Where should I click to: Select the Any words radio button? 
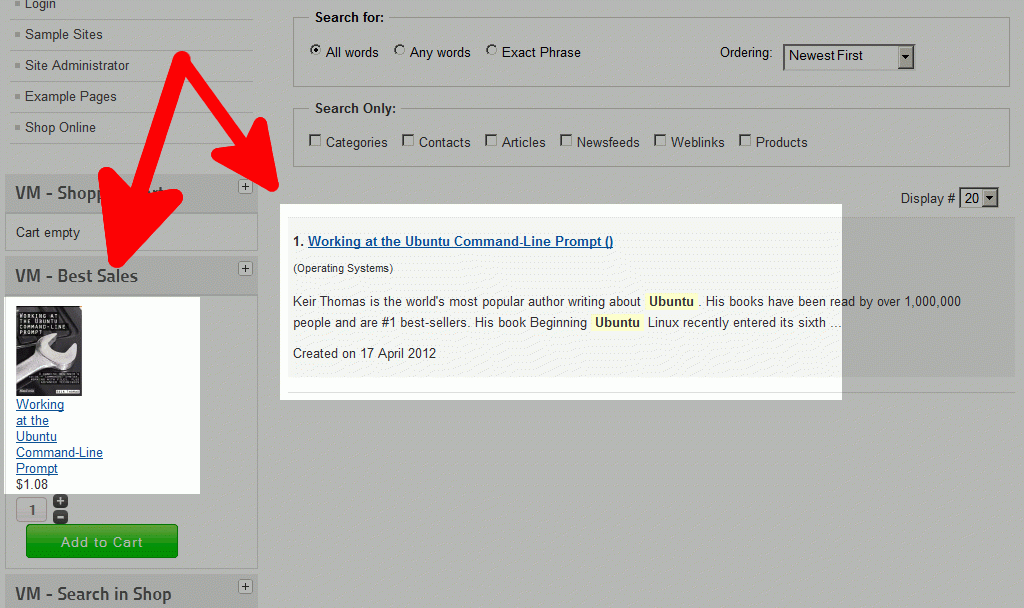point(400,50)
